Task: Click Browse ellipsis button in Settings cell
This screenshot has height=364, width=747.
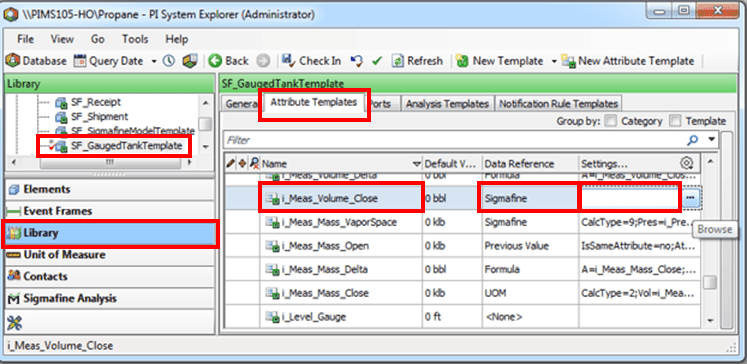Action: [691, 198]
